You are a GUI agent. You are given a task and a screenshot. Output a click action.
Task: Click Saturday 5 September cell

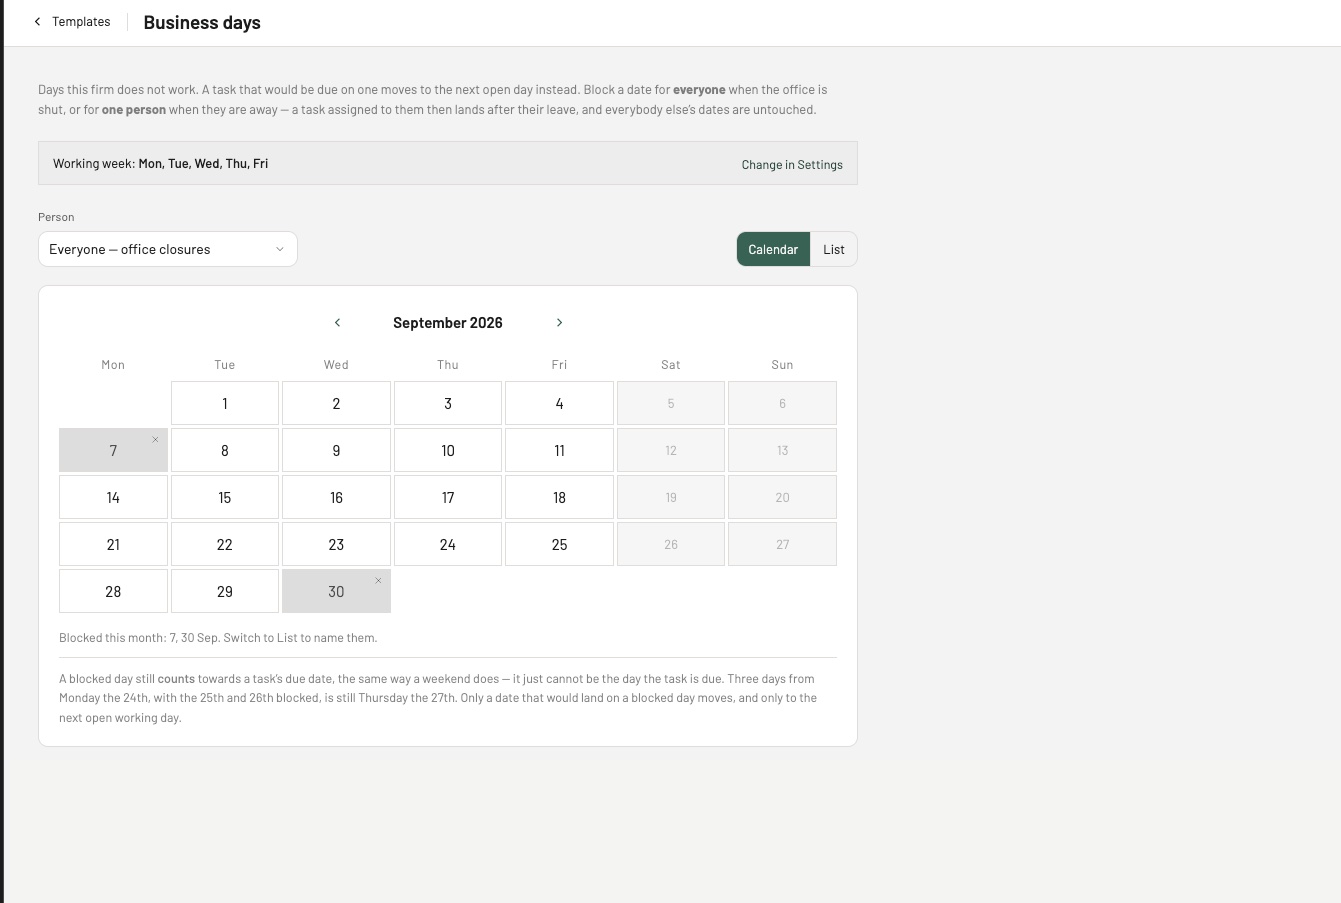[x=671, y=403]
